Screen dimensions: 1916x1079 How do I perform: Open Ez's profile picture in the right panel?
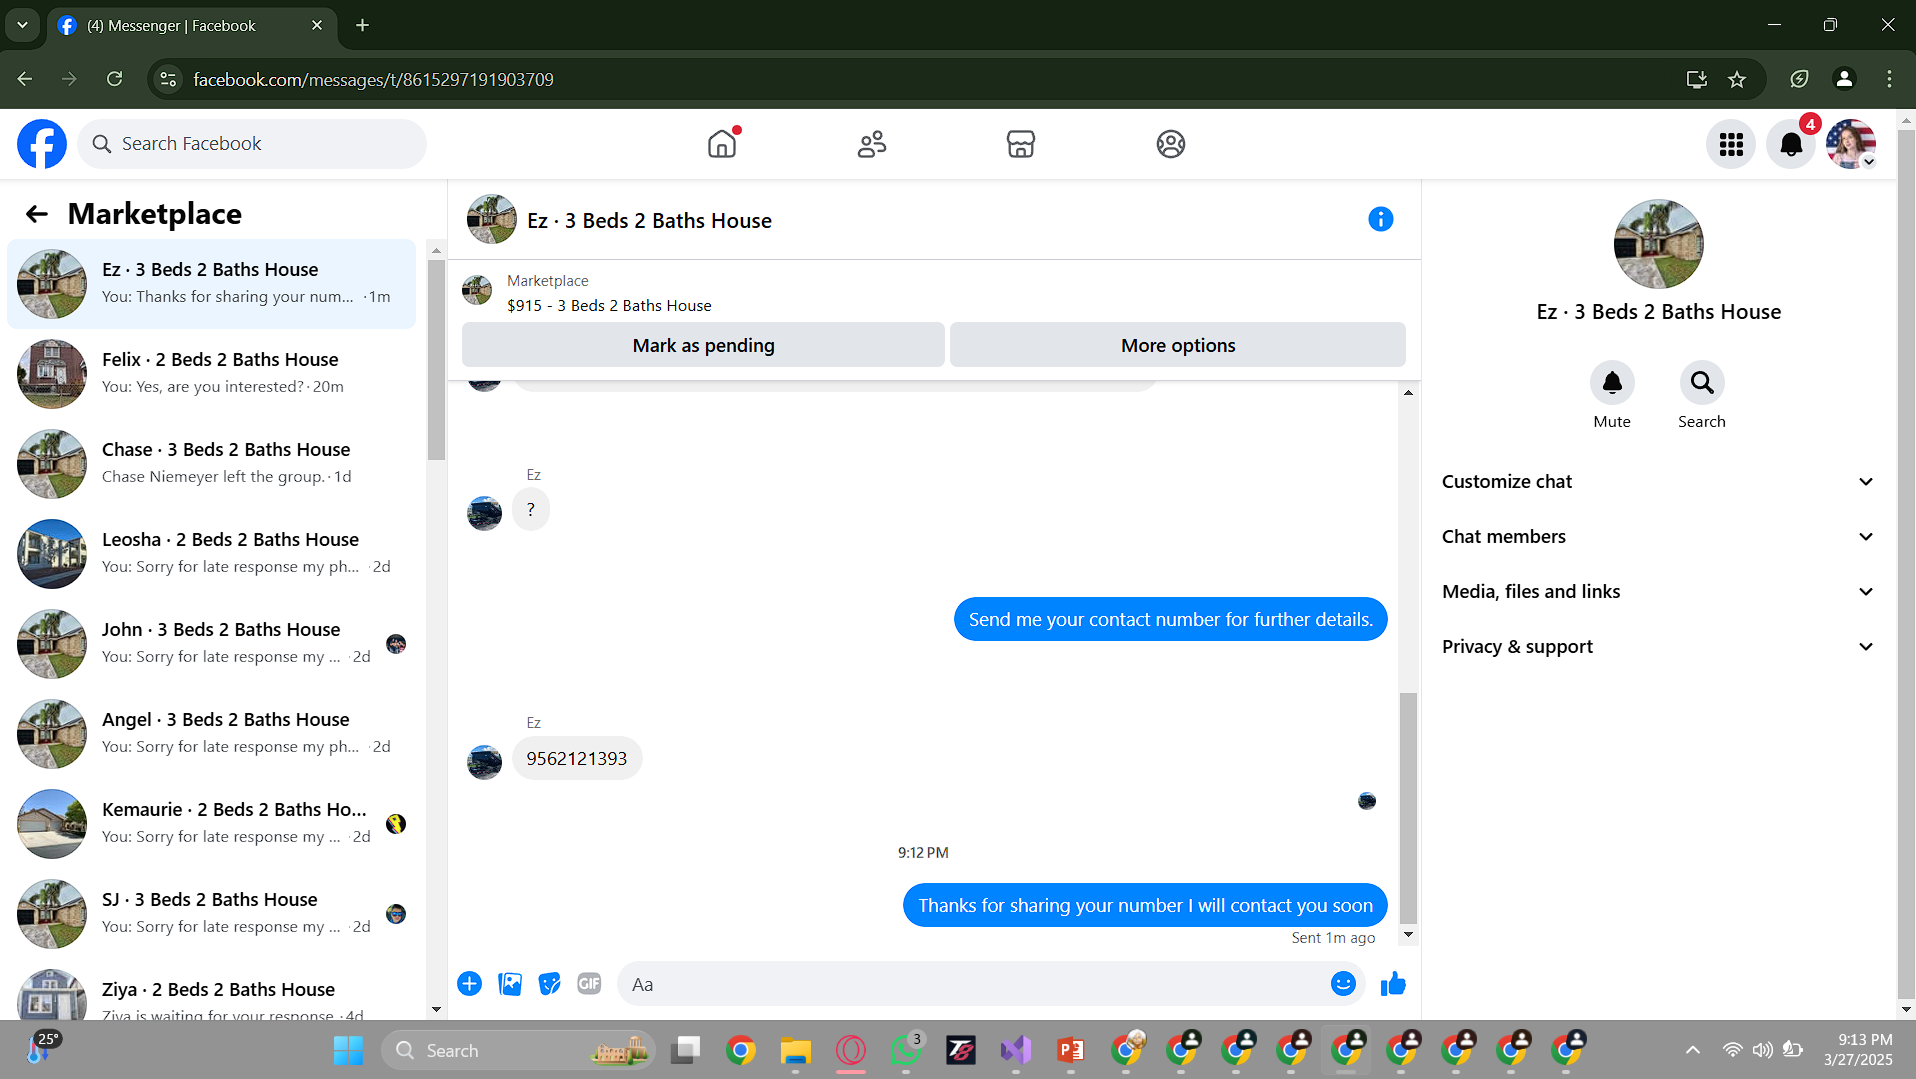click(x=1658, y=244)
